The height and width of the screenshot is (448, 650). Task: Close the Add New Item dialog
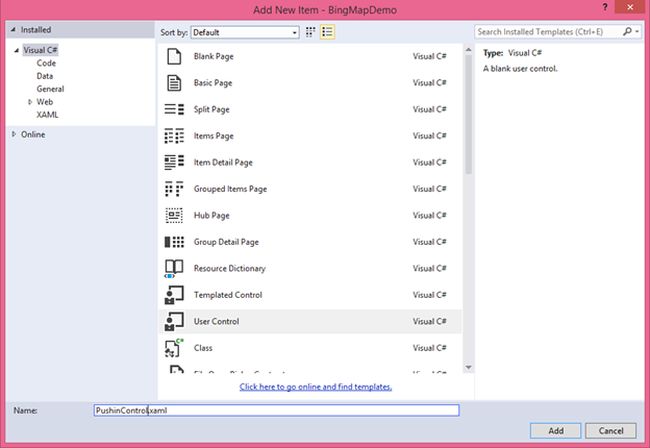[630, 7]
